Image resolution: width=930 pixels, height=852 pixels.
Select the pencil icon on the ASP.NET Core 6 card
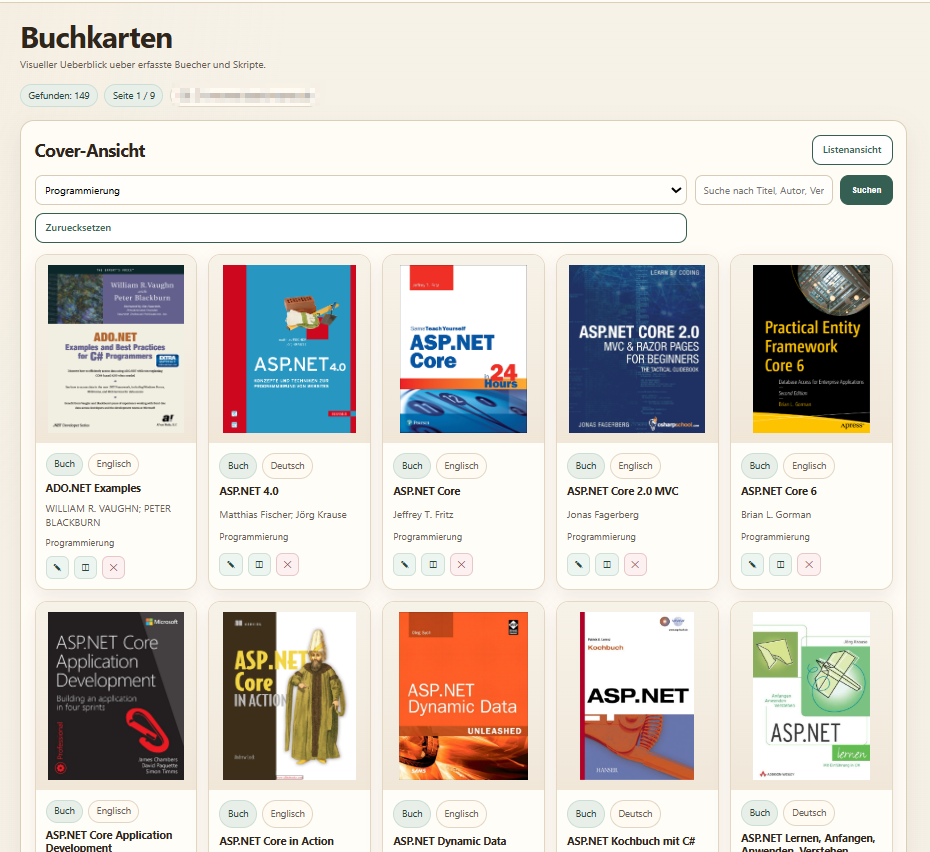(x=751, y=564)
